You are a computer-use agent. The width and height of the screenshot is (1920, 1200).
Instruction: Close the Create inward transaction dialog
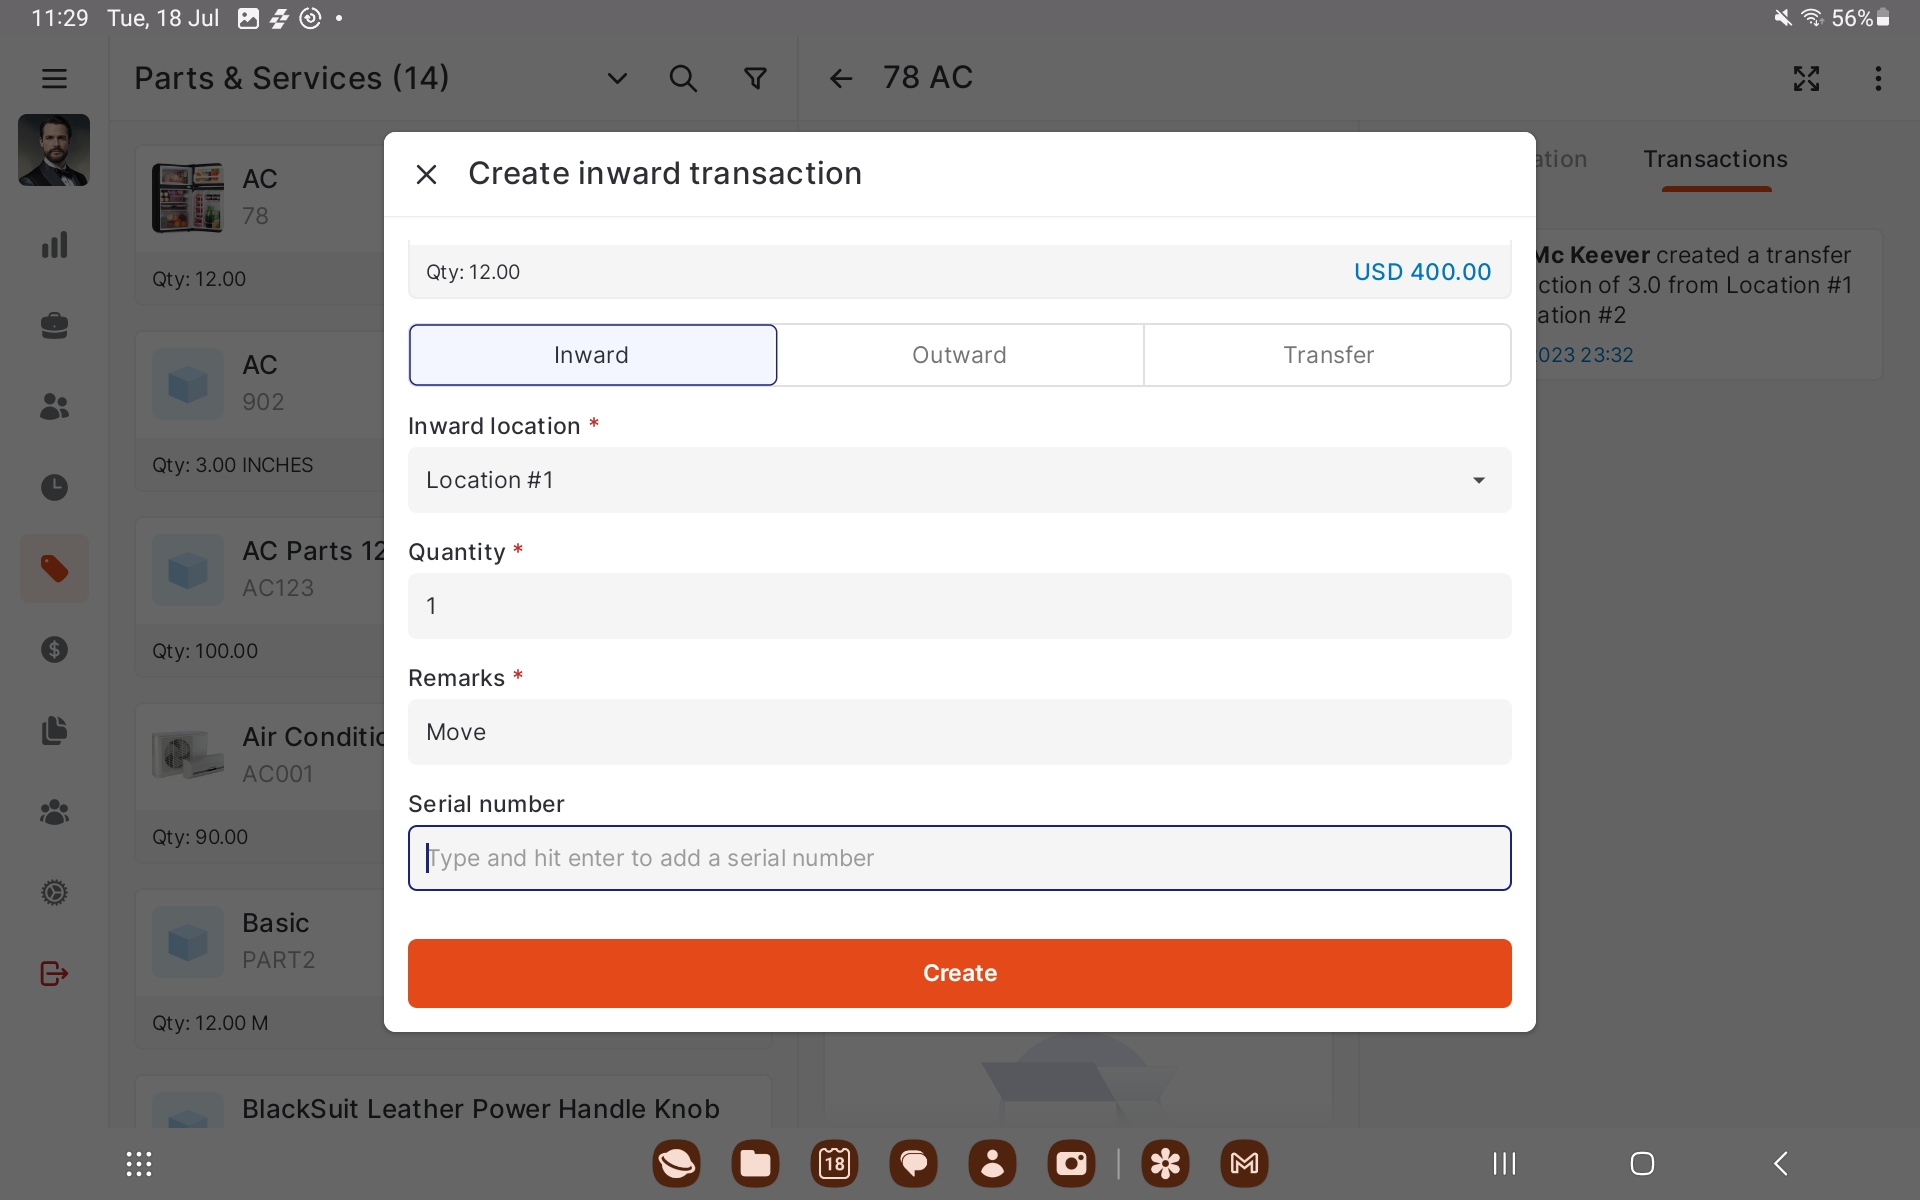(x=426, y=174)
